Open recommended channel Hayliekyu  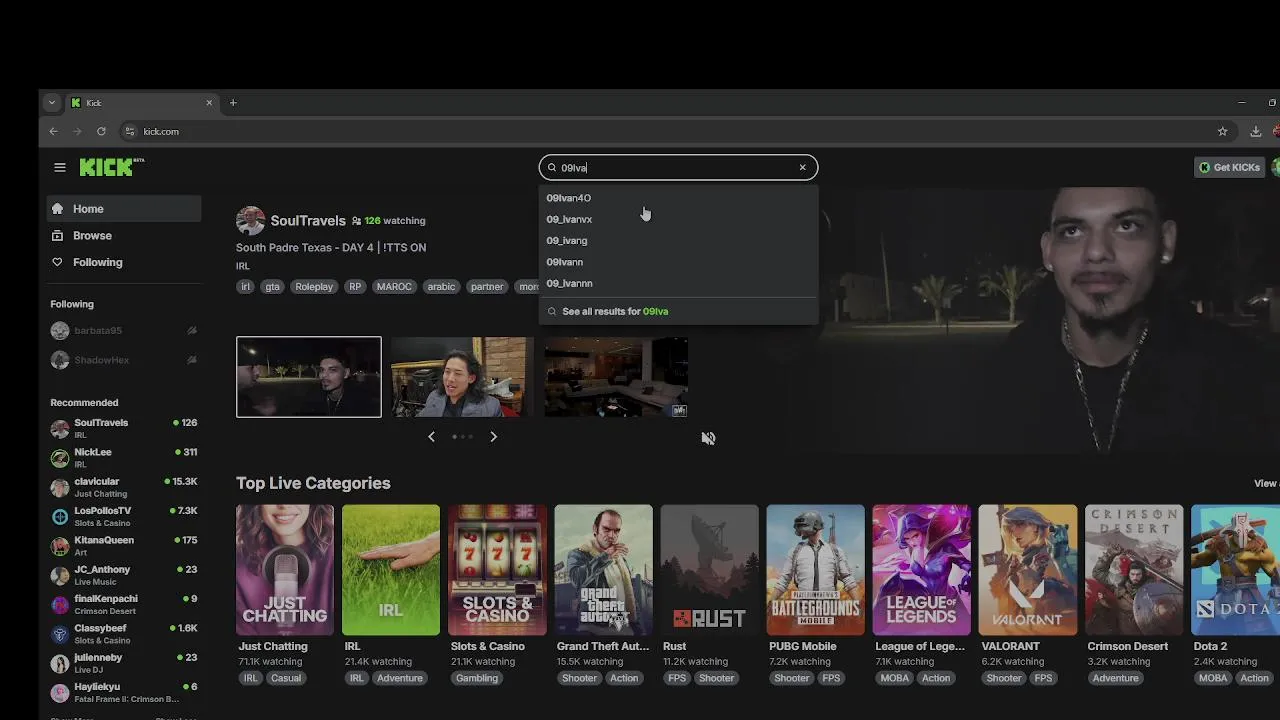tap(124, 692)
